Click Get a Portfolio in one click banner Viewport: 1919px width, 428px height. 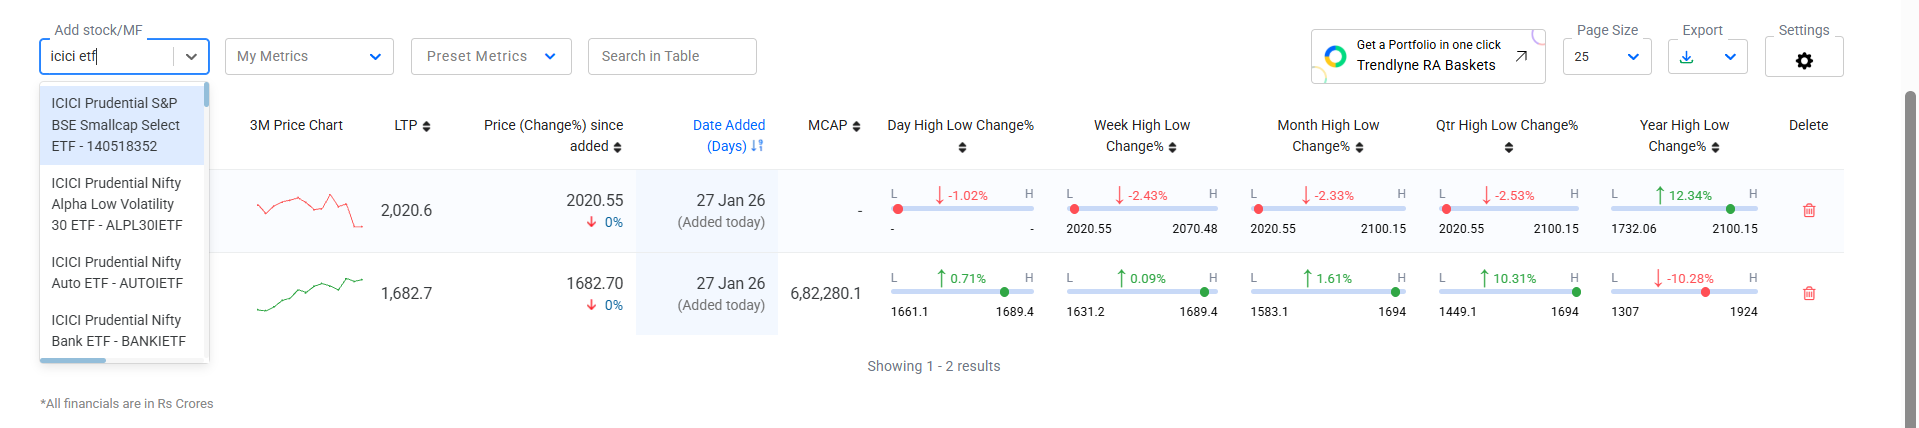[1427, 56]
